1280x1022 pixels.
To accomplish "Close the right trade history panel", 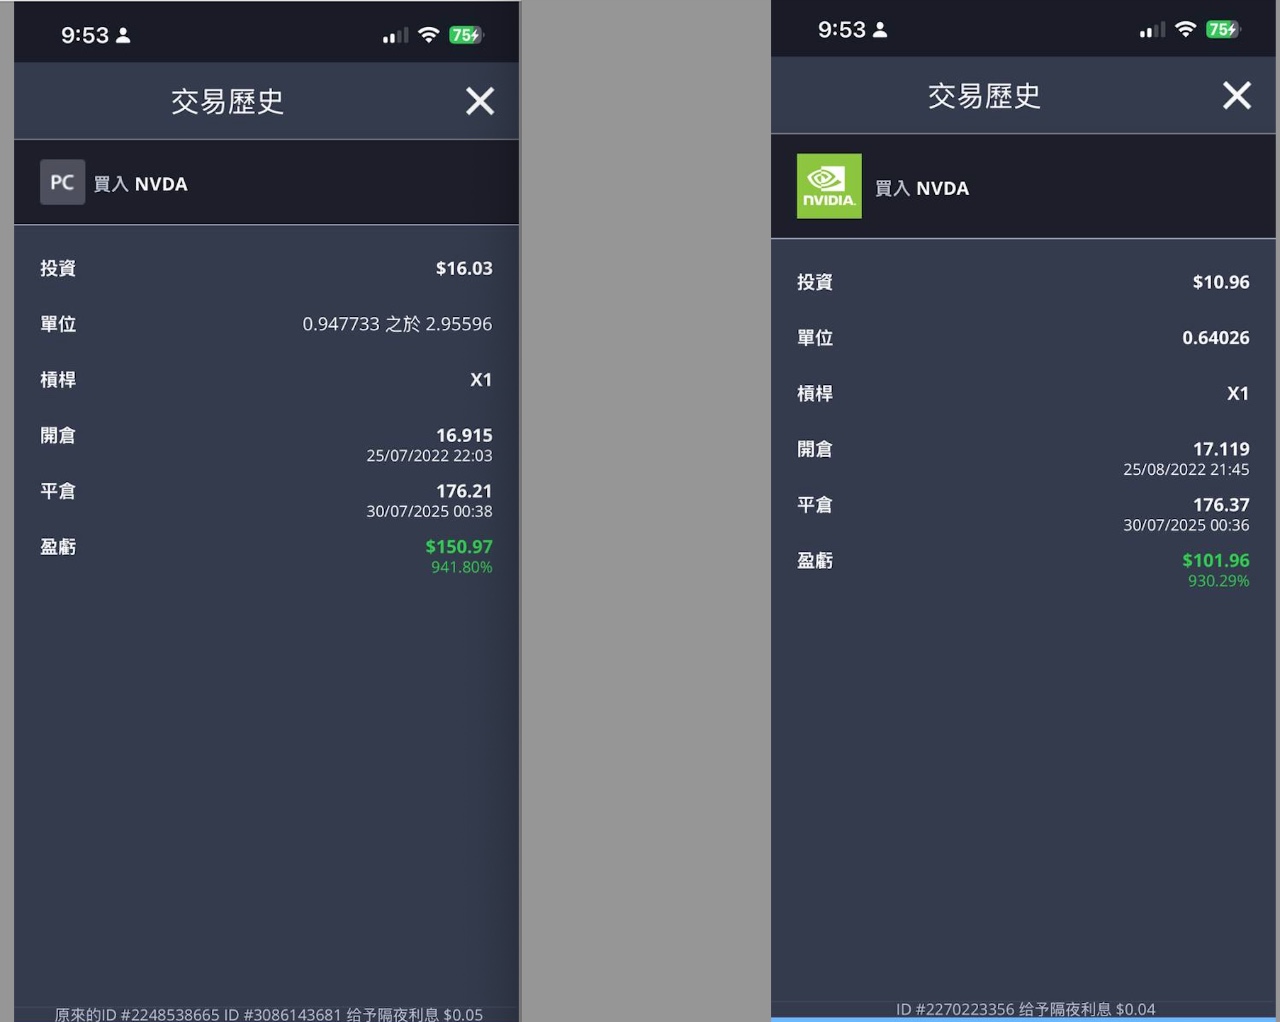I will click(1237, 95).
